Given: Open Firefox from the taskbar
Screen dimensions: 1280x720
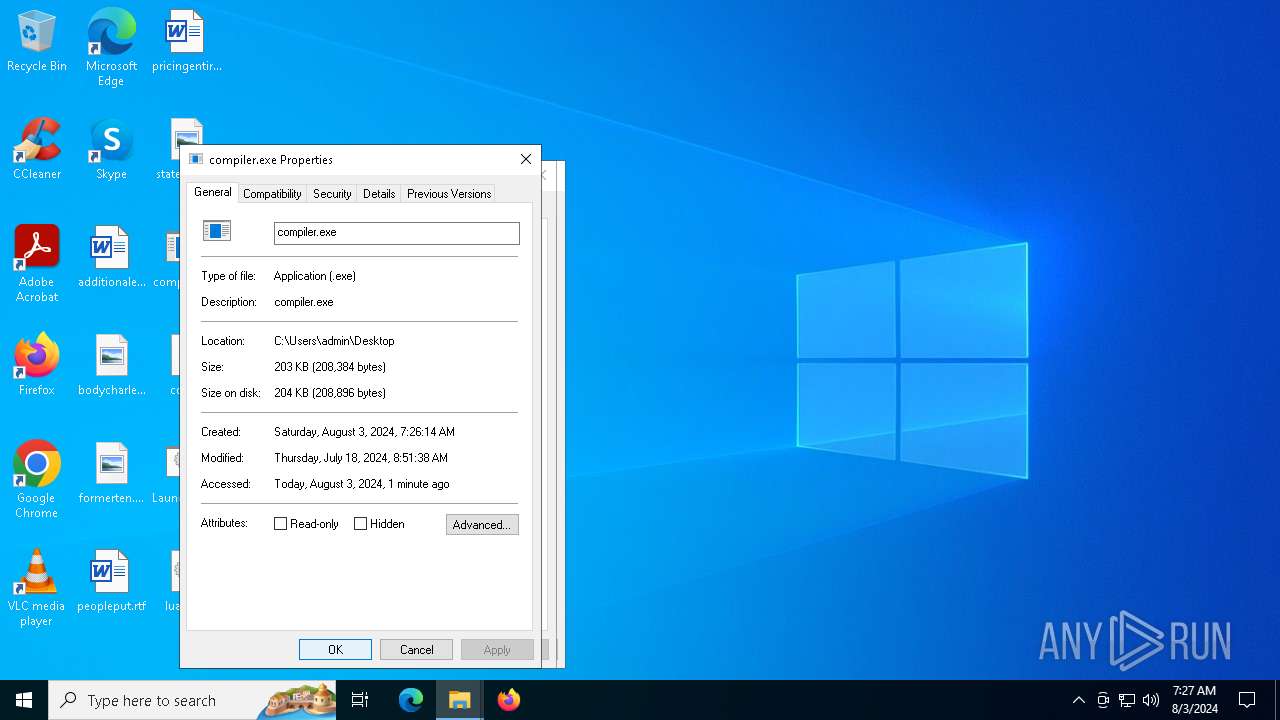Looking at the screenshot, I should pos(509,700).
